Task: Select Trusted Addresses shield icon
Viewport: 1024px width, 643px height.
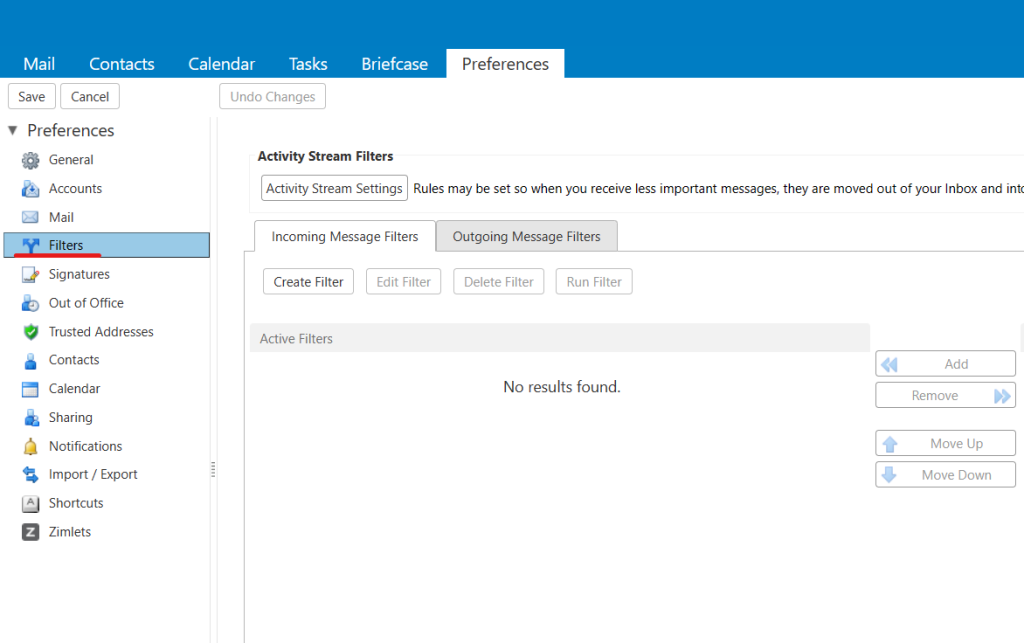Action: click(31, 332)
